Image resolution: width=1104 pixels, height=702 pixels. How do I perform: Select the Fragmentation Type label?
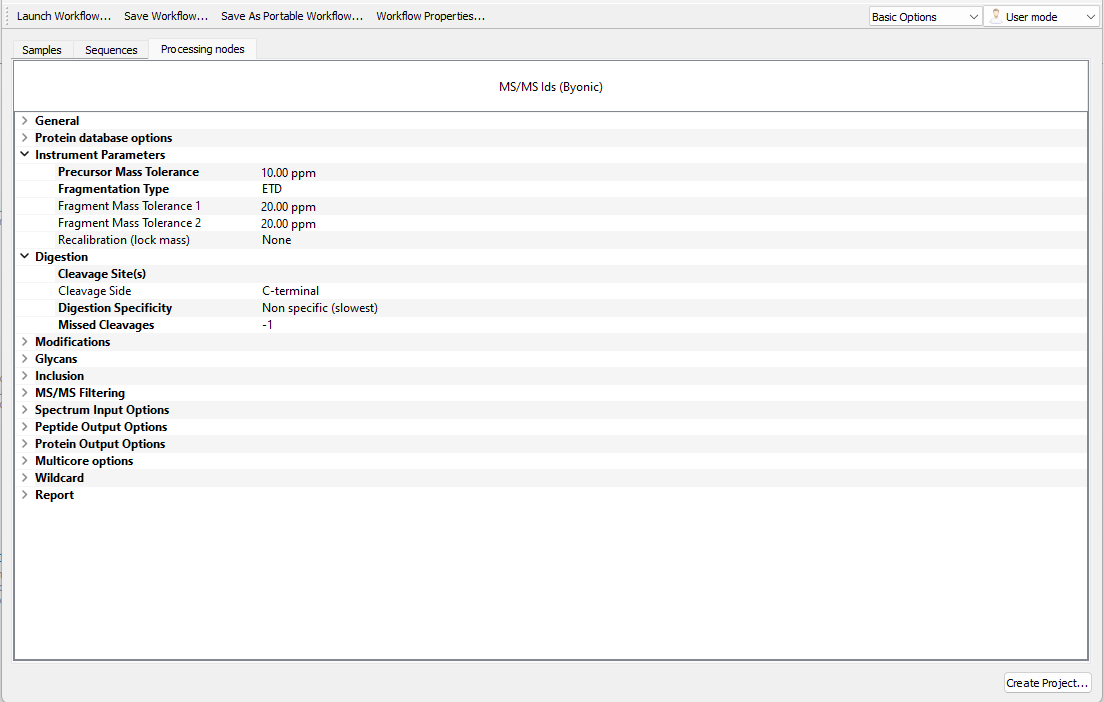[113, 189]
